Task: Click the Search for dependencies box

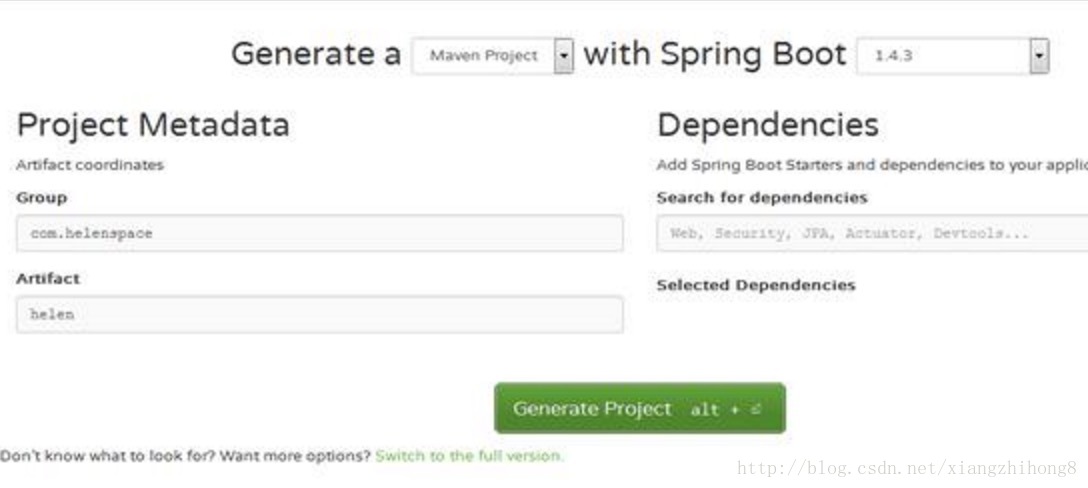Action: (x=872, y=233)
